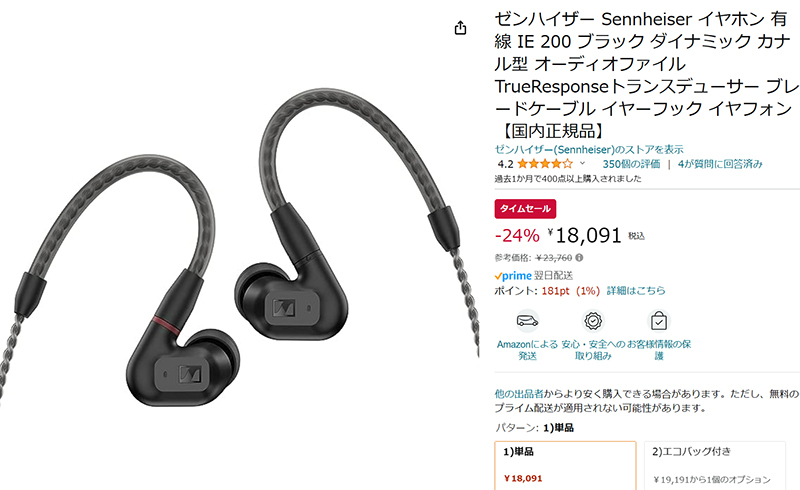Click the Amazonによる発送 link text
800x490 pixels.
pos(527,350)
